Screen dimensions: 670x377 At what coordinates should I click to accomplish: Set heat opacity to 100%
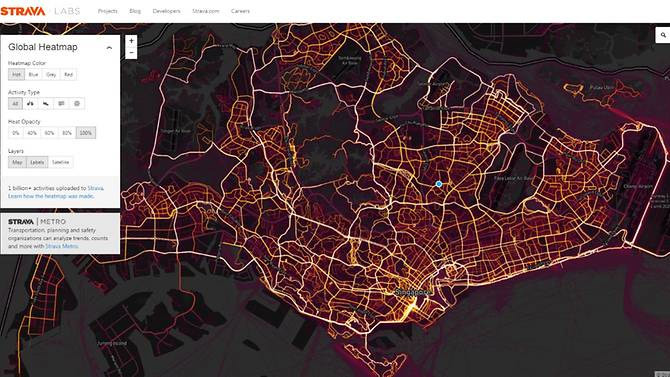[86, 133]
